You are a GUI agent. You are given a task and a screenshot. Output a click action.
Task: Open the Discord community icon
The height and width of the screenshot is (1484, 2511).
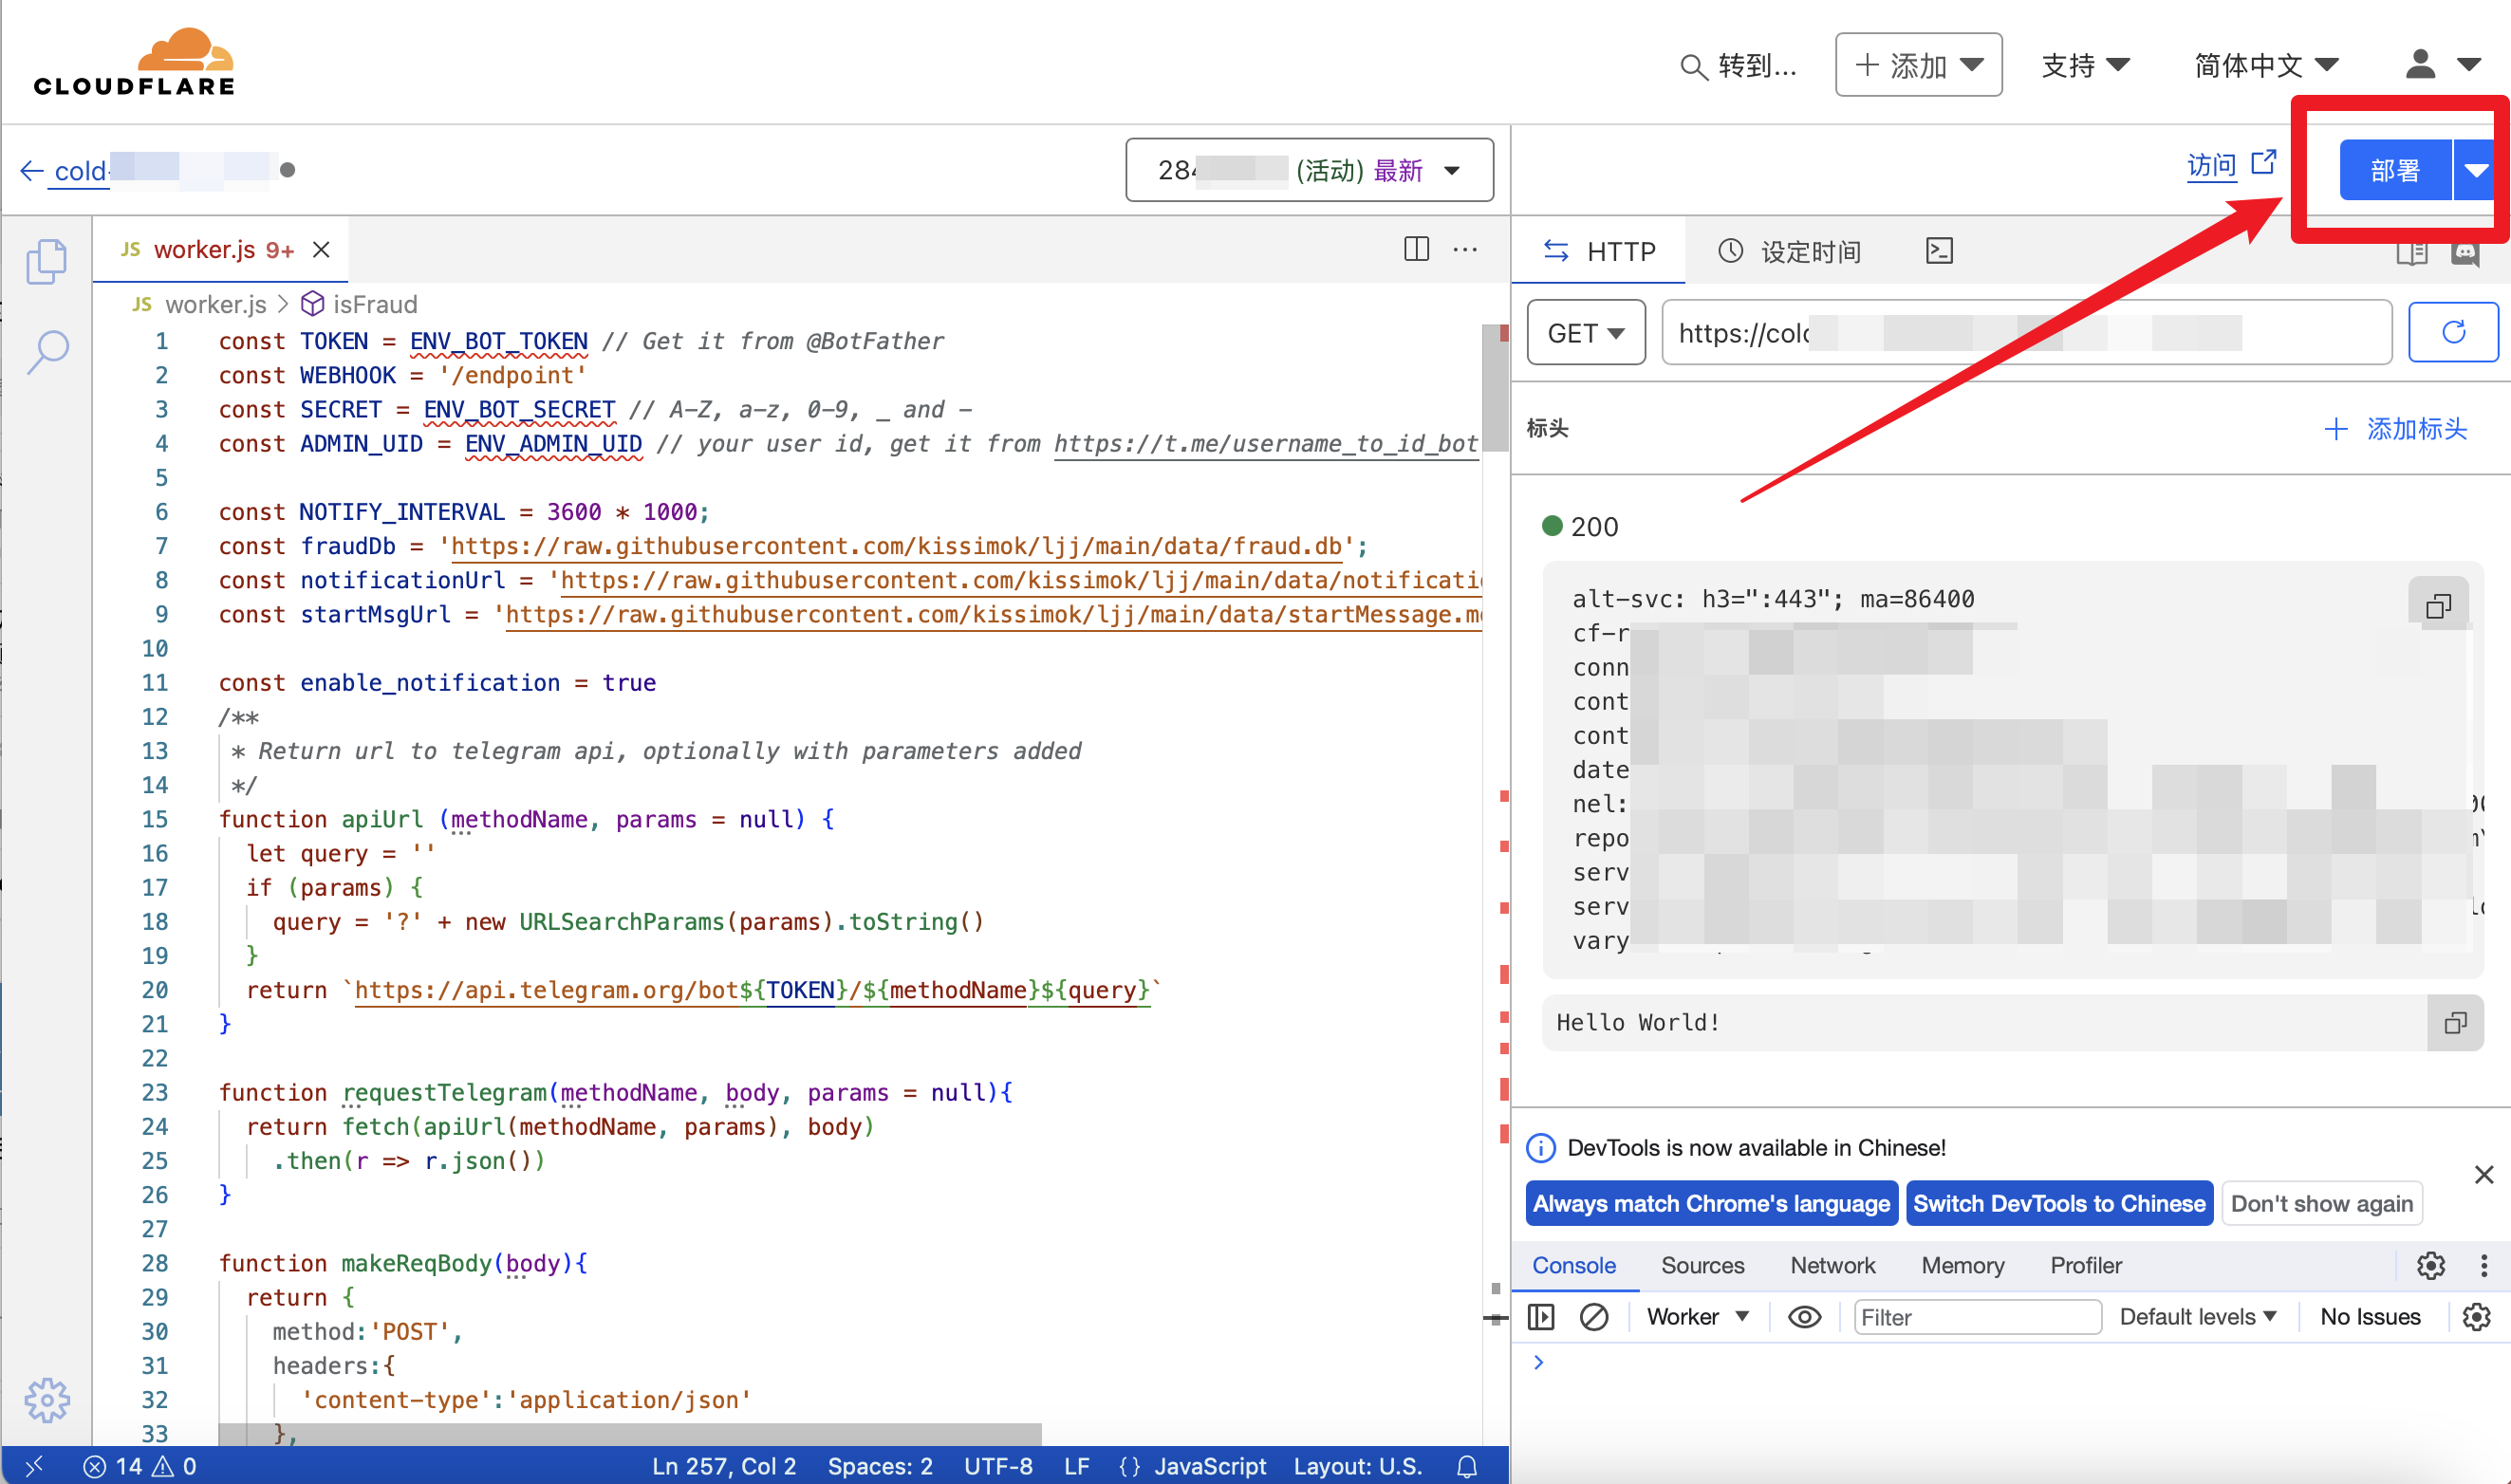(2465, 253)
